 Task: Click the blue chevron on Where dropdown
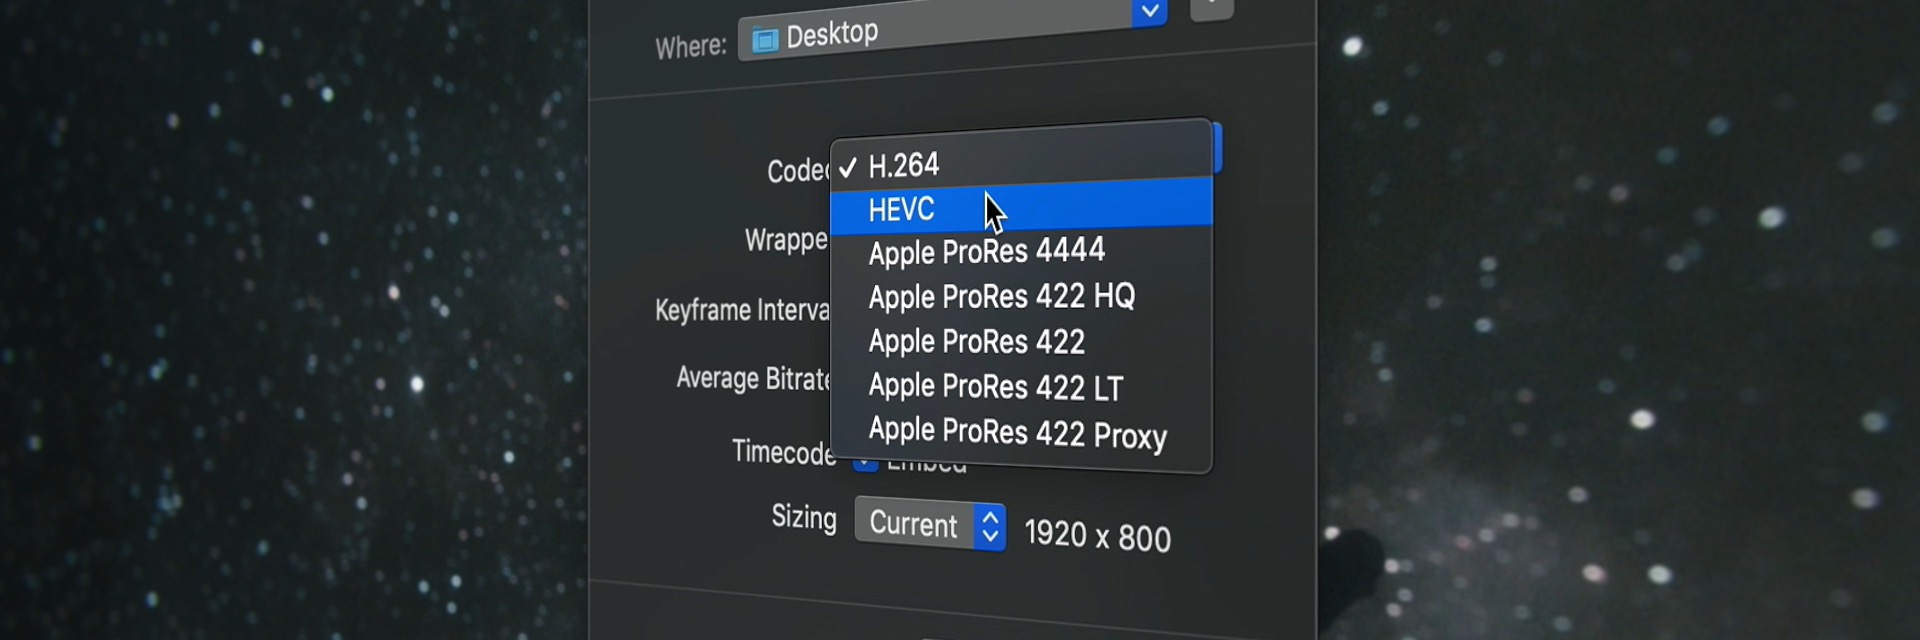[1150, 11]
